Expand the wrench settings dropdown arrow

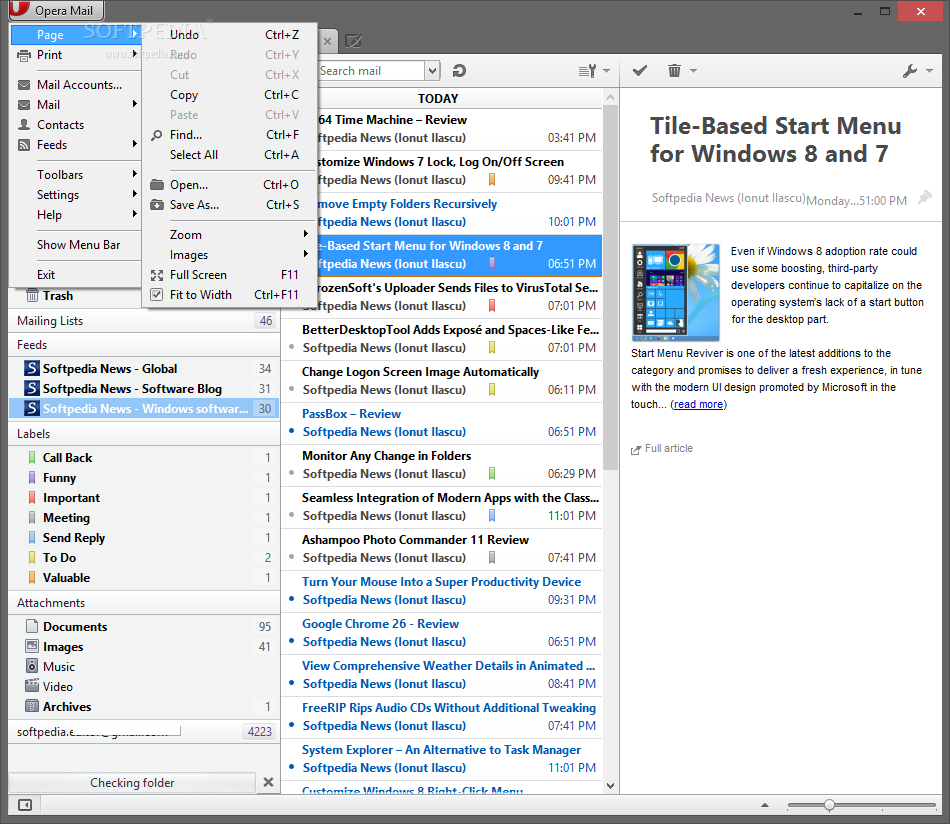[x=929, y=71]
